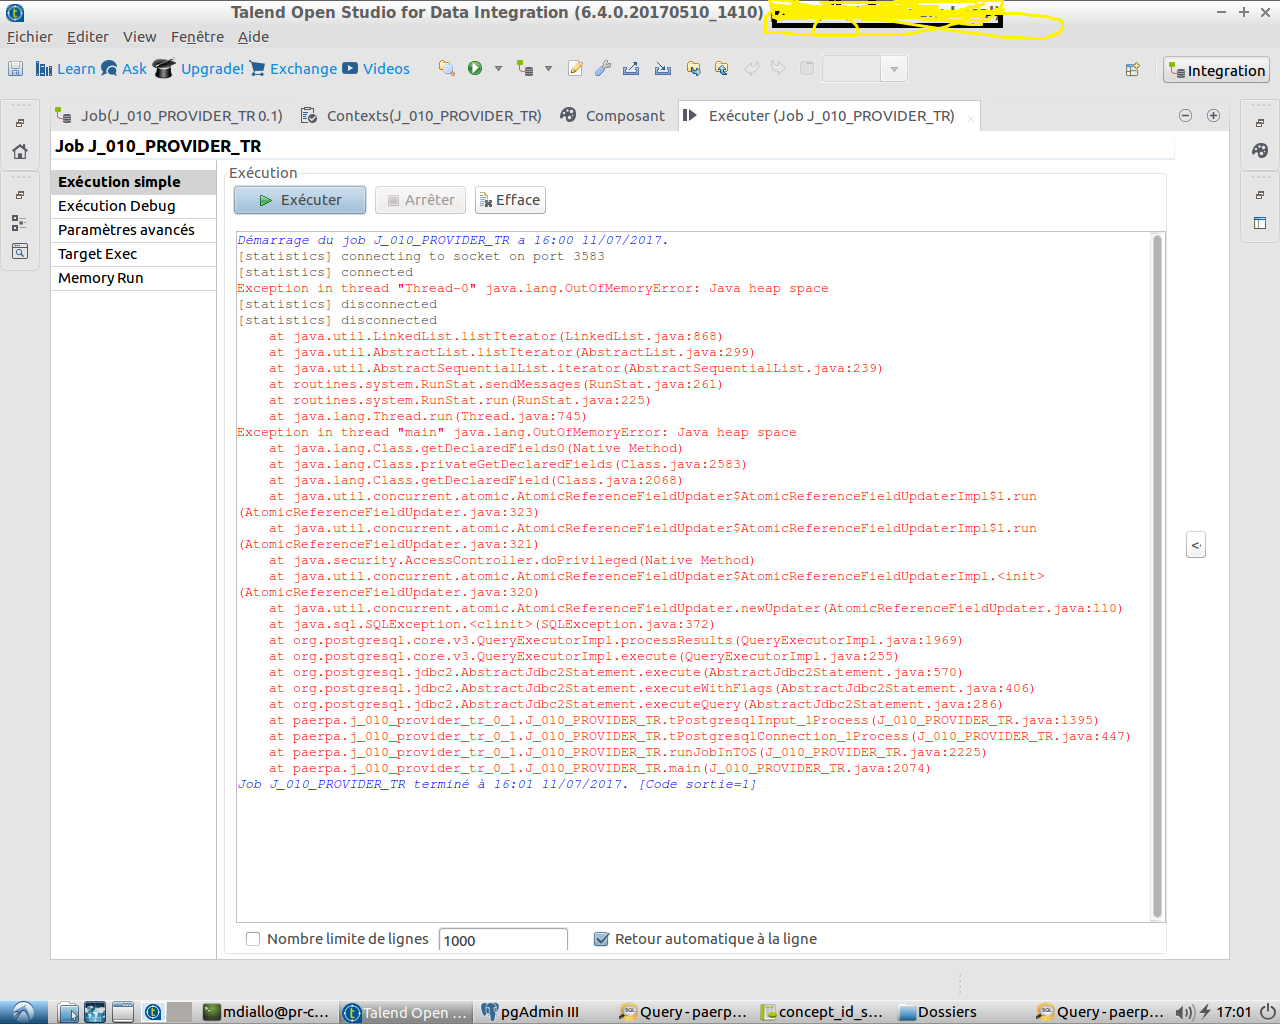Click the import items toolbar icon
Screen dimensions: 1280x1024
[x=662, y=69]
